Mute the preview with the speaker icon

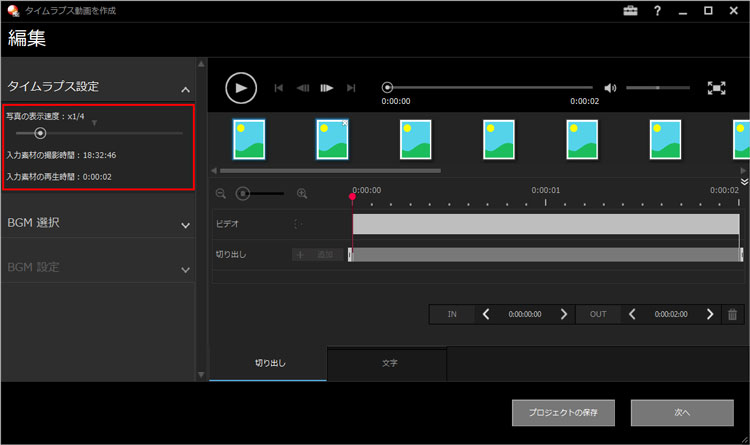(611, 88)
